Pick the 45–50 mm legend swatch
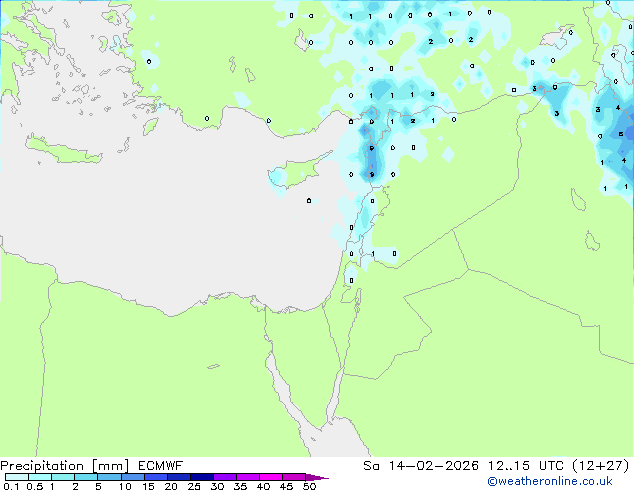Image resolution: width=634 pixels, height=490 pixels. (x=294, y=477)
